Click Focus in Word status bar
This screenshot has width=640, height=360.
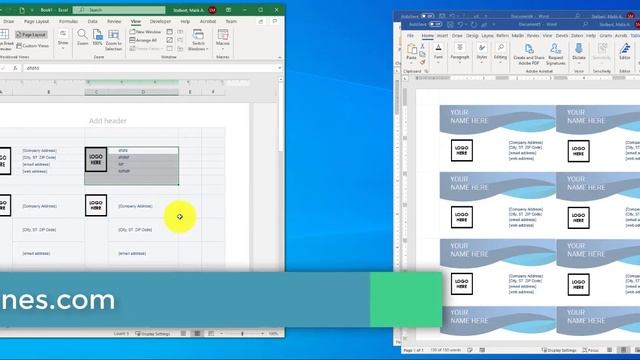pyautogui.click(x=591, y=350)
